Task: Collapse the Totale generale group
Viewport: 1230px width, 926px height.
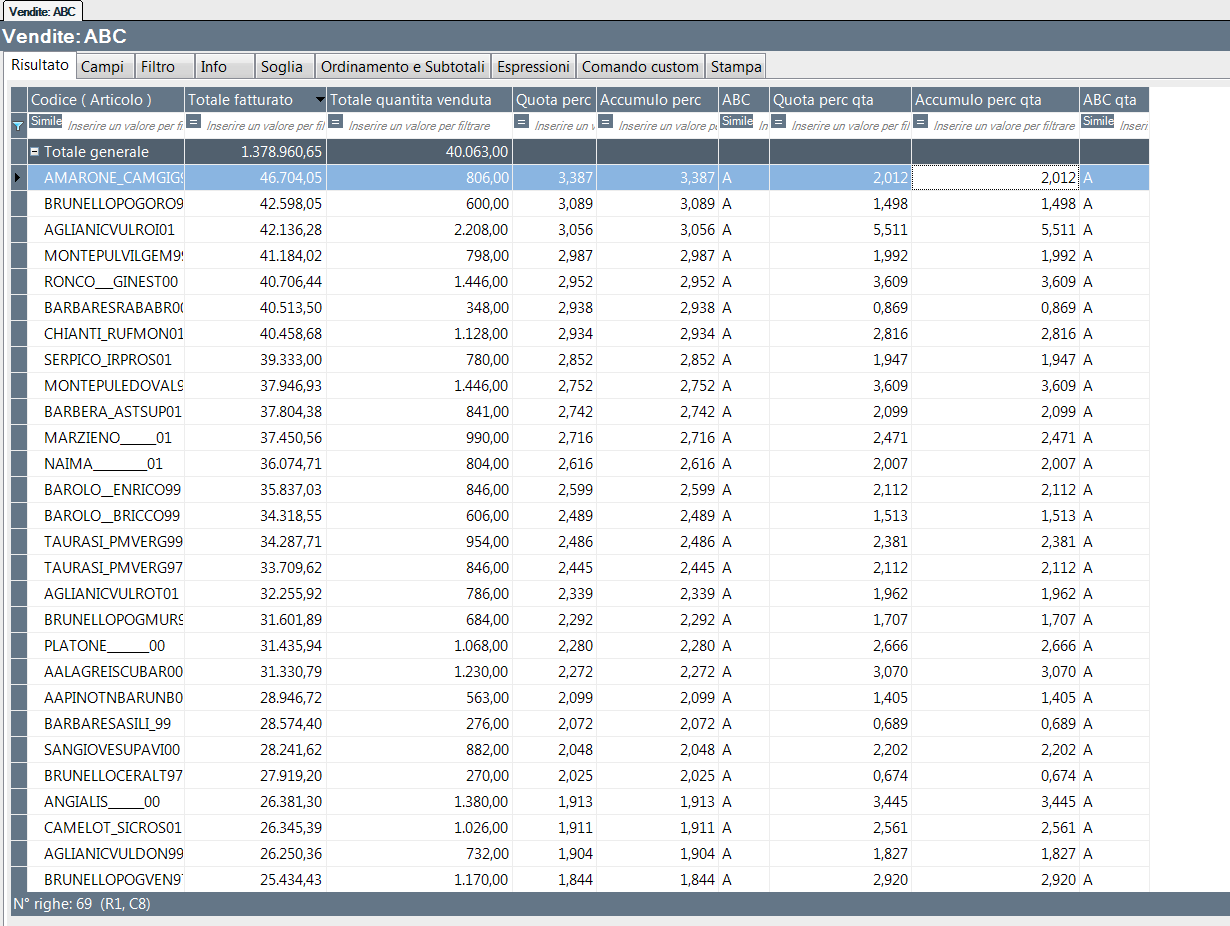Action: coord(35,152)
